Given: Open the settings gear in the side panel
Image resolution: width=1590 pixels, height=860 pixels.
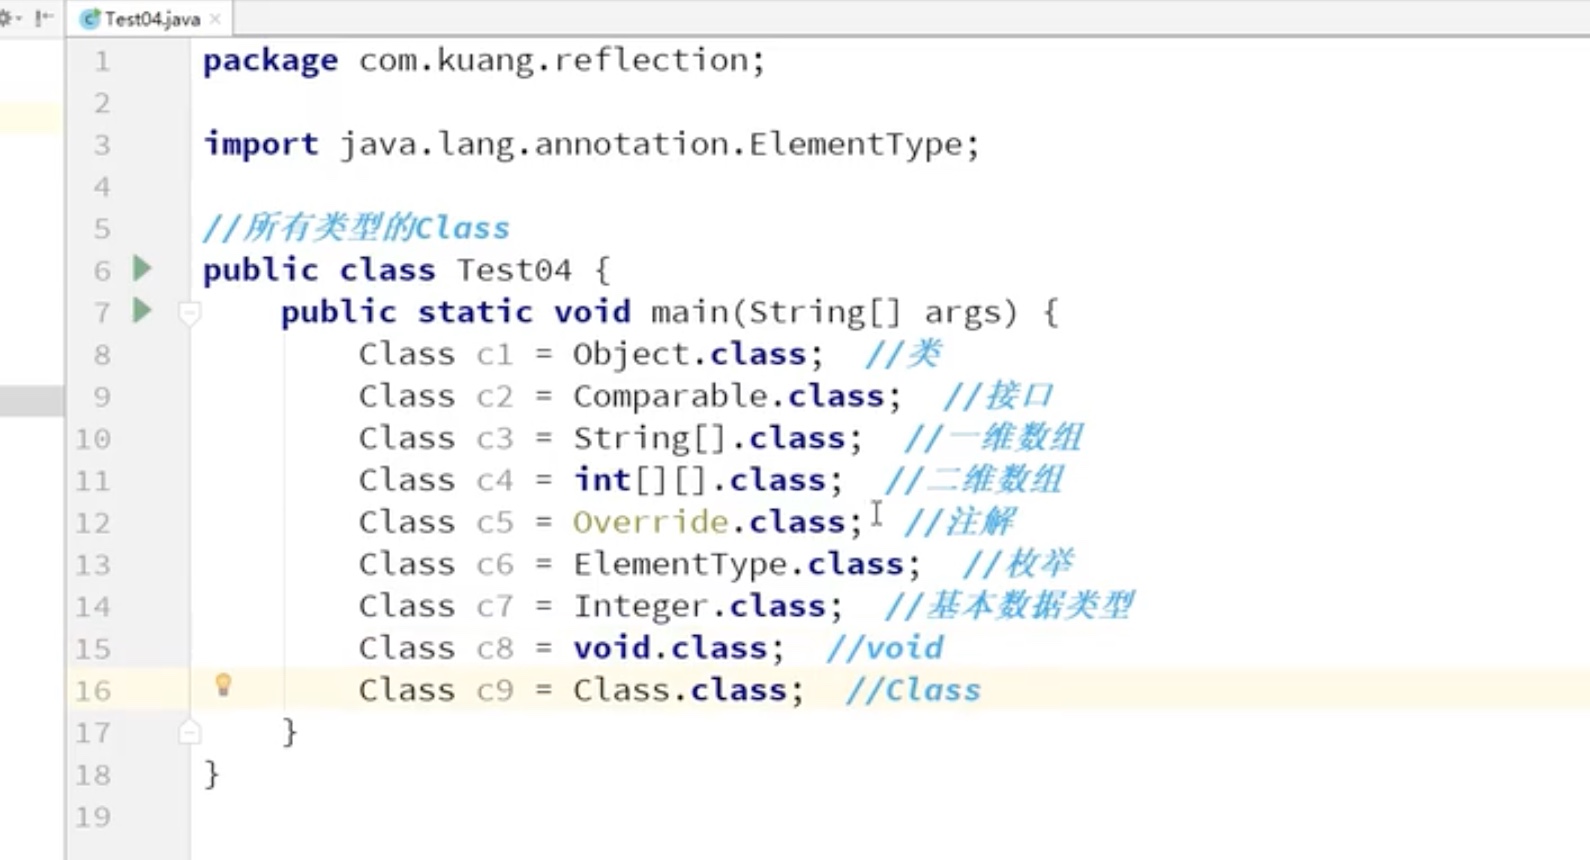Looking at the screenshot, I should 5,18.
